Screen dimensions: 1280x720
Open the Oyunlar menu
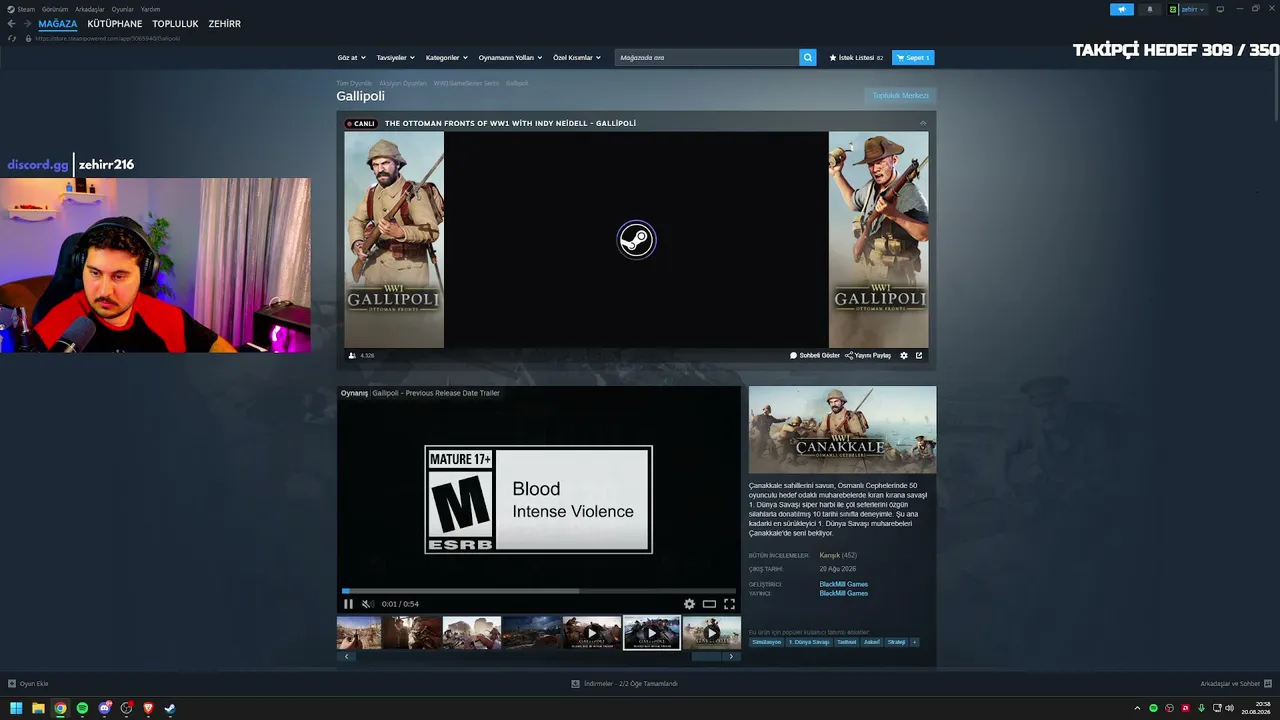click(123, 9)
